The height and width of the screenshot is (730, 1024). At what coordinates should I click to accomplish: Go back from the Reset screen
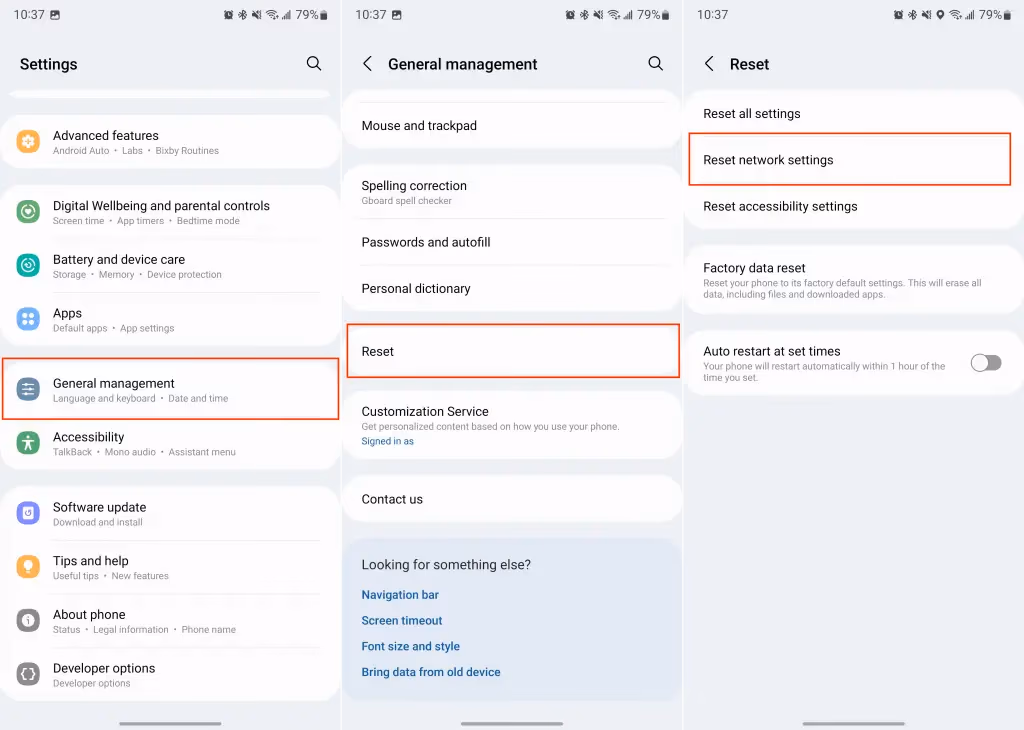point(708,63)
